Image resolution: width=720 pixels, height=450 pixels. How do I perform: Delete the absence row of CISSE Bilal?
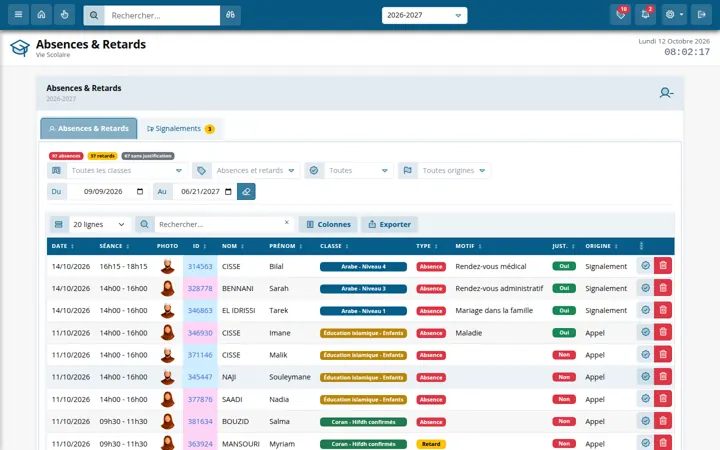tap(663, 265)
